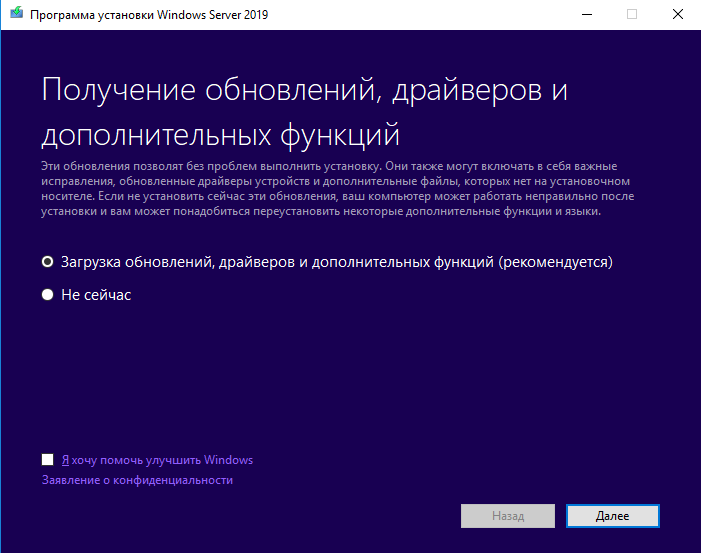Click heading line 'Получение обновлений, драйверов и'
Screen dimensions: 701x553
(305, 89)
